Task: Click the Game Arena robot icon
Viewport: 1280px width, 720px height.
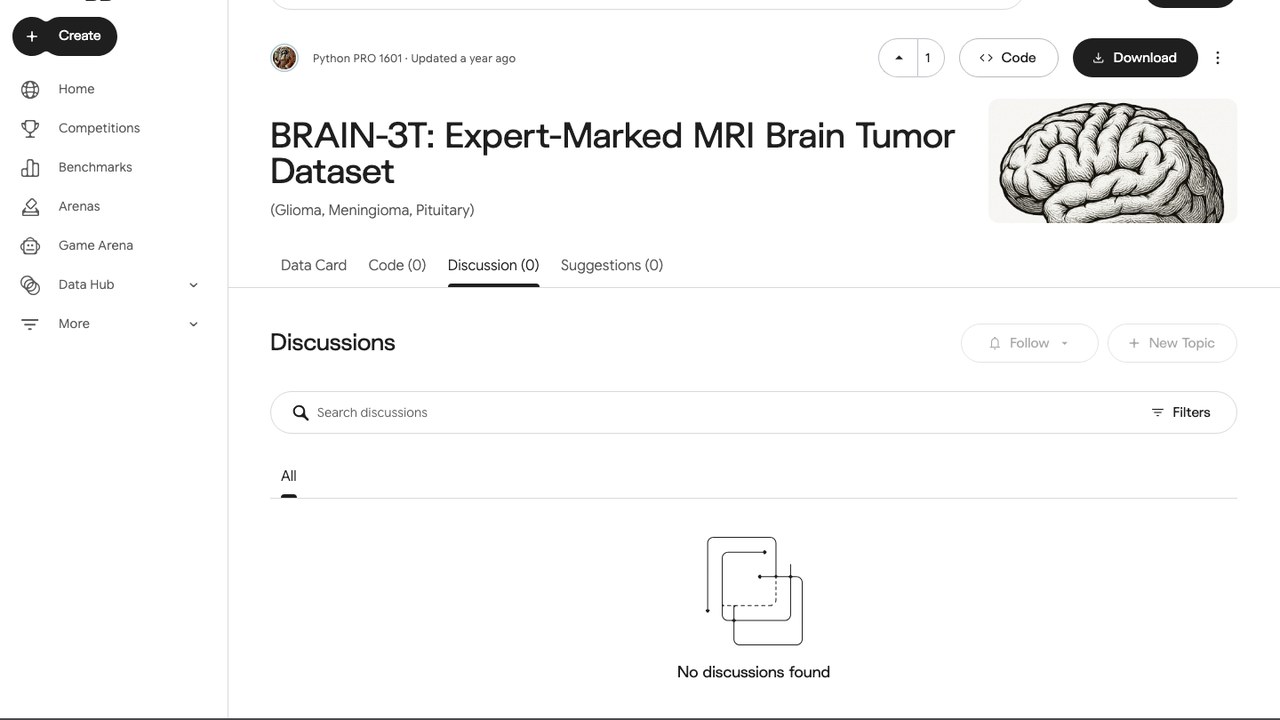Action: (30, 245)
